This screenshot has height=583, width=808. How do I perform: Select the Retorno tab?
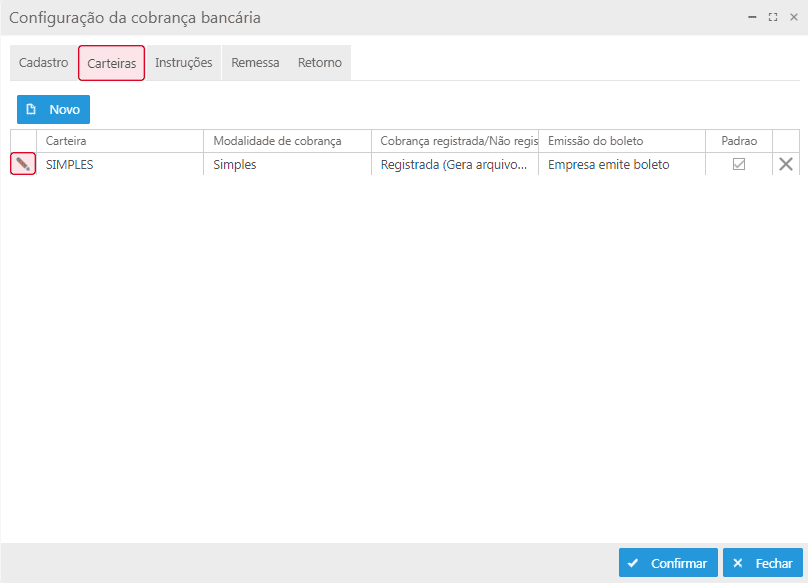(320, 63)
